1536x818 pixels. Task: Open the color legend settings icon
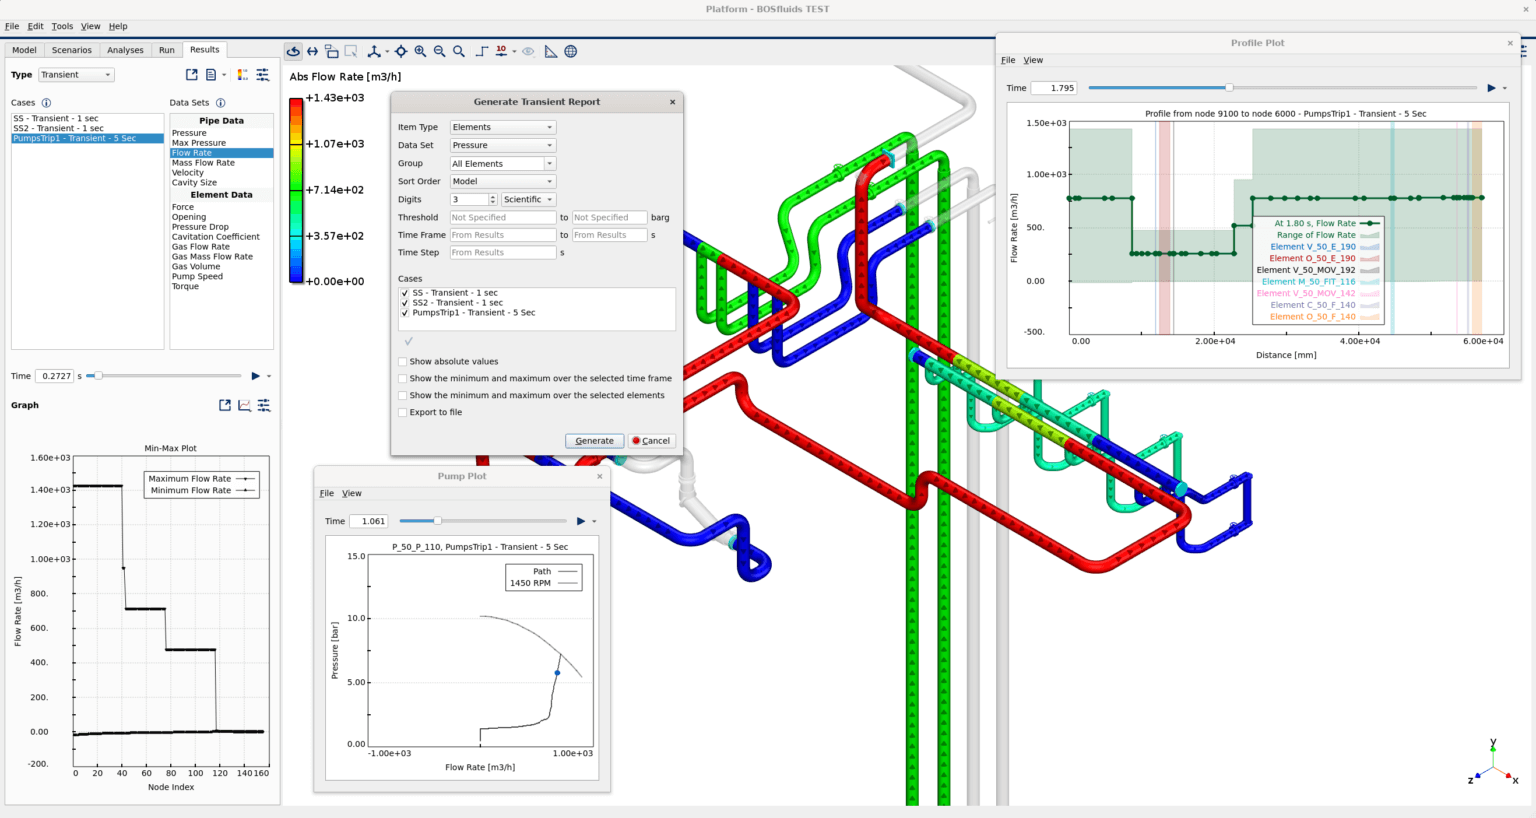pos(243,75)
